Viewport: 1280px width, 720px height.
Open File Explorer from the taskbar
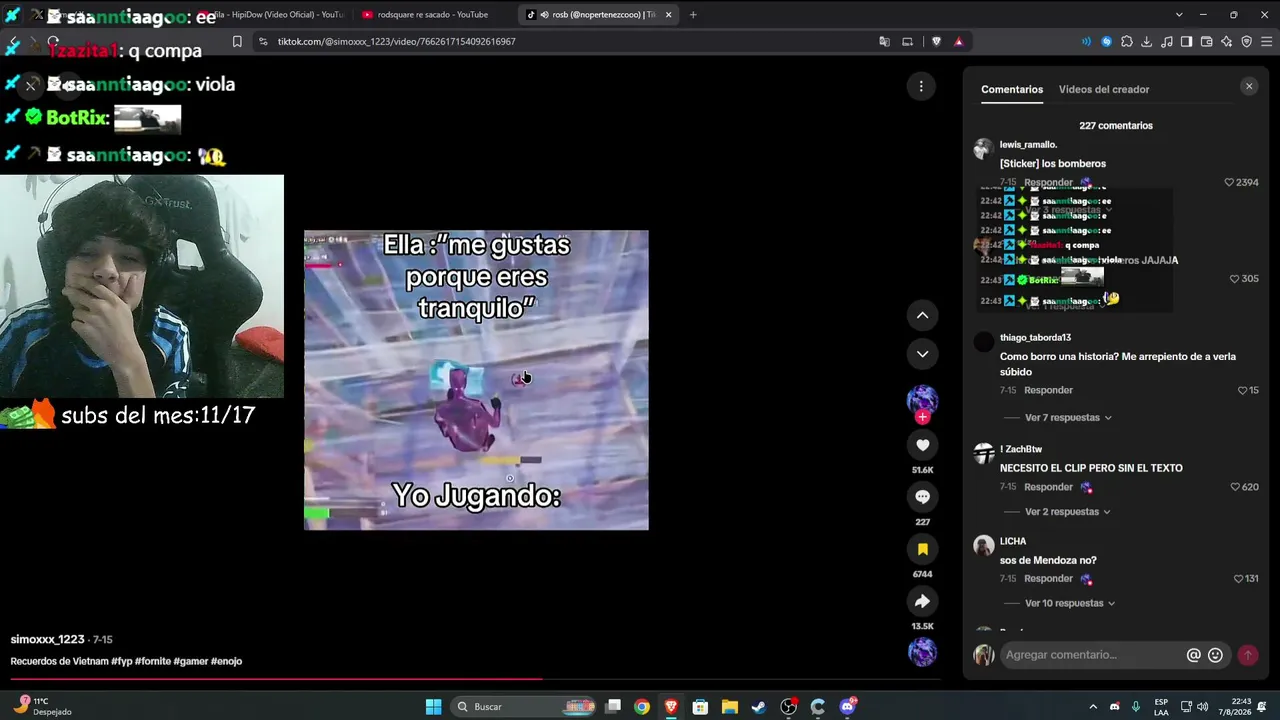[730, 707]
